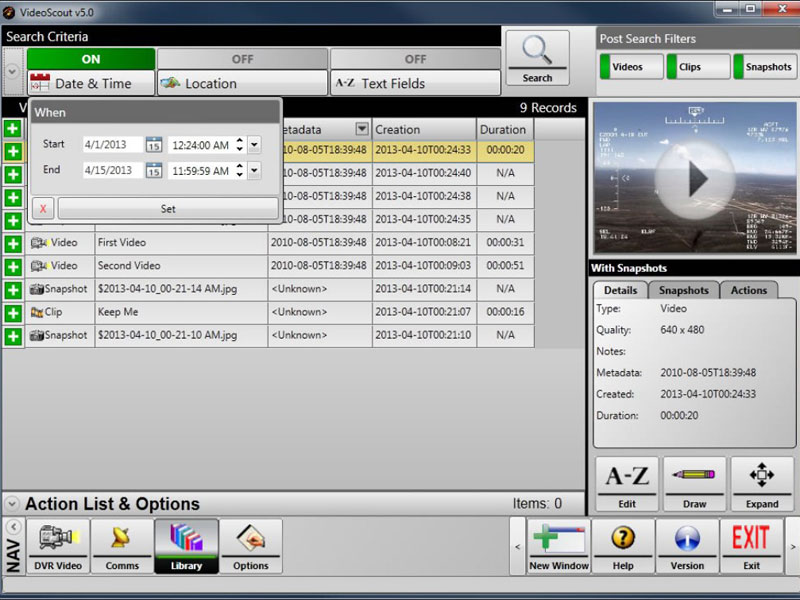
Task: Click green plus for 00-21-14 snapshot row
Action: [13, 290]
